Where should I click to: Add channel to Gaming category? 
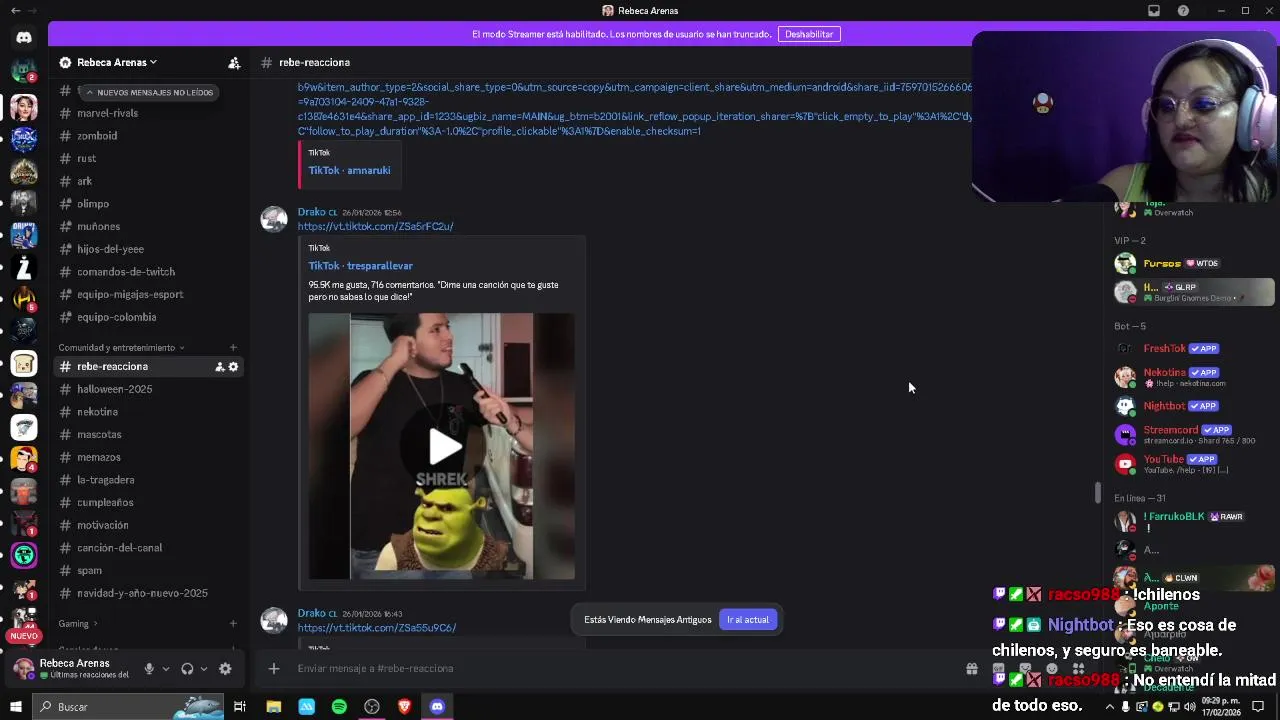[x=233, y=624]
